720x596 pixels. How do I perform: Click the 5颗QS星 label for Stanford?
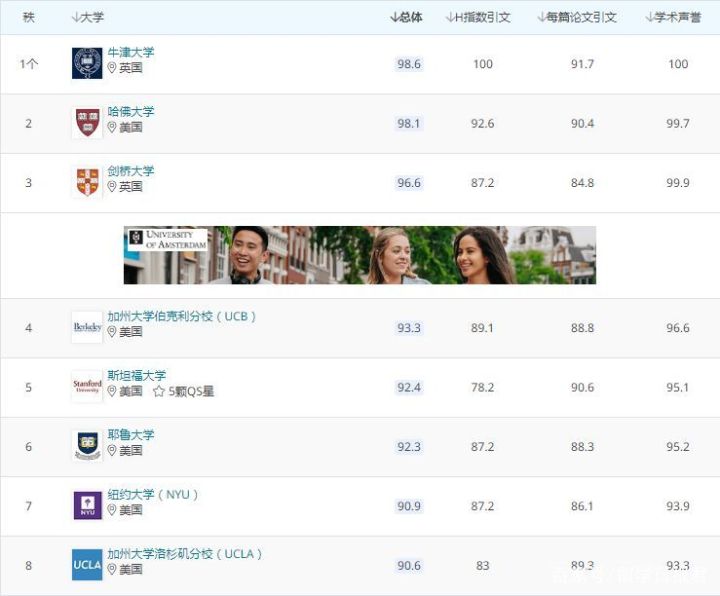click(x=191, y=391)
